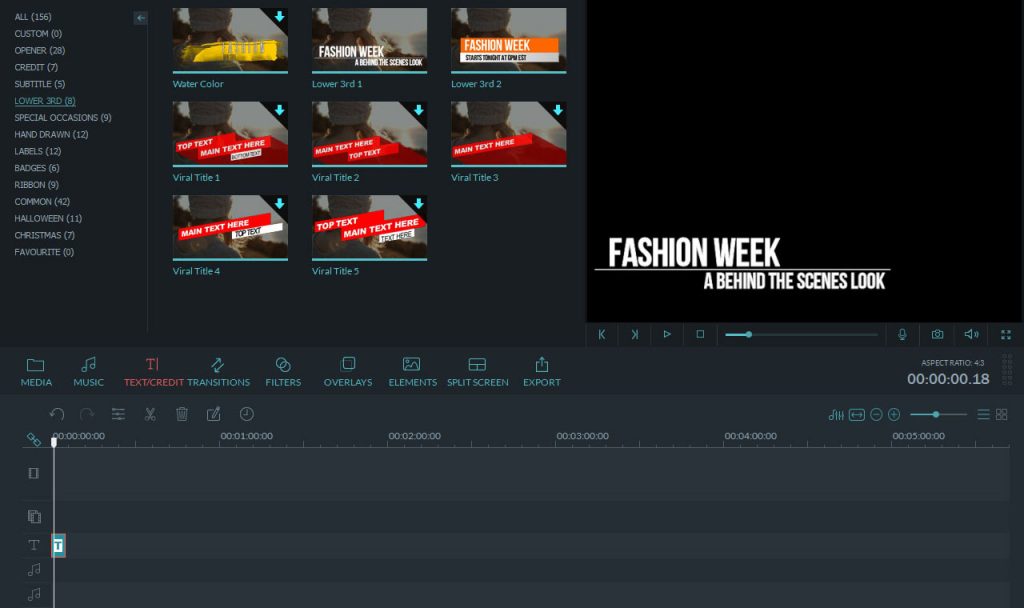Image resolution: width=1024 pixels, height=608 pixels.
Task: Click the preview progress slider
Action: point(801,334)
